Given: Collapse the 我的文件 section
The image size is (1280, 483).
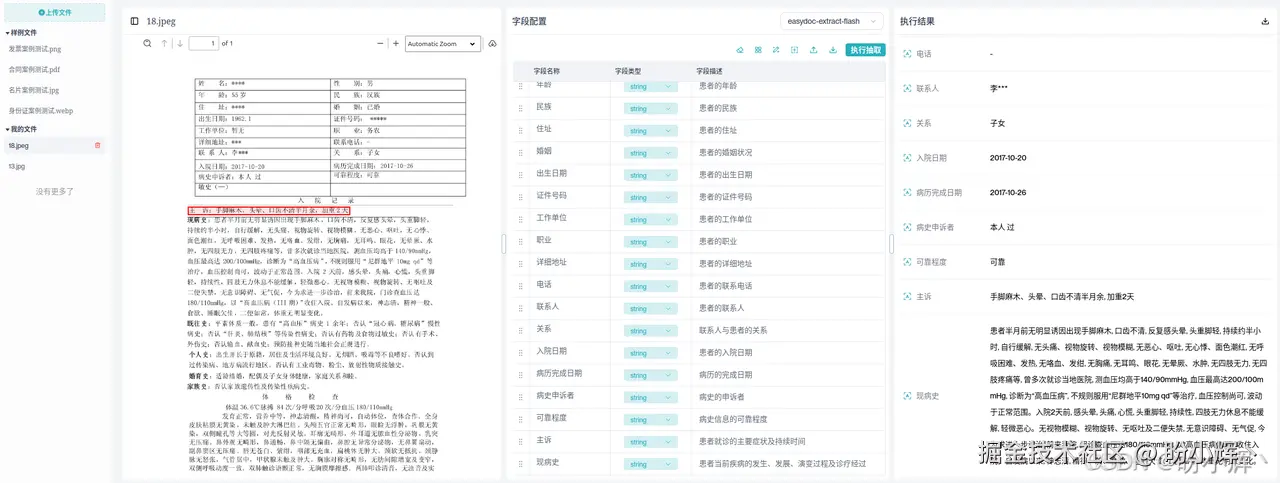Looking at the screenshot, I should pos(21,129).
